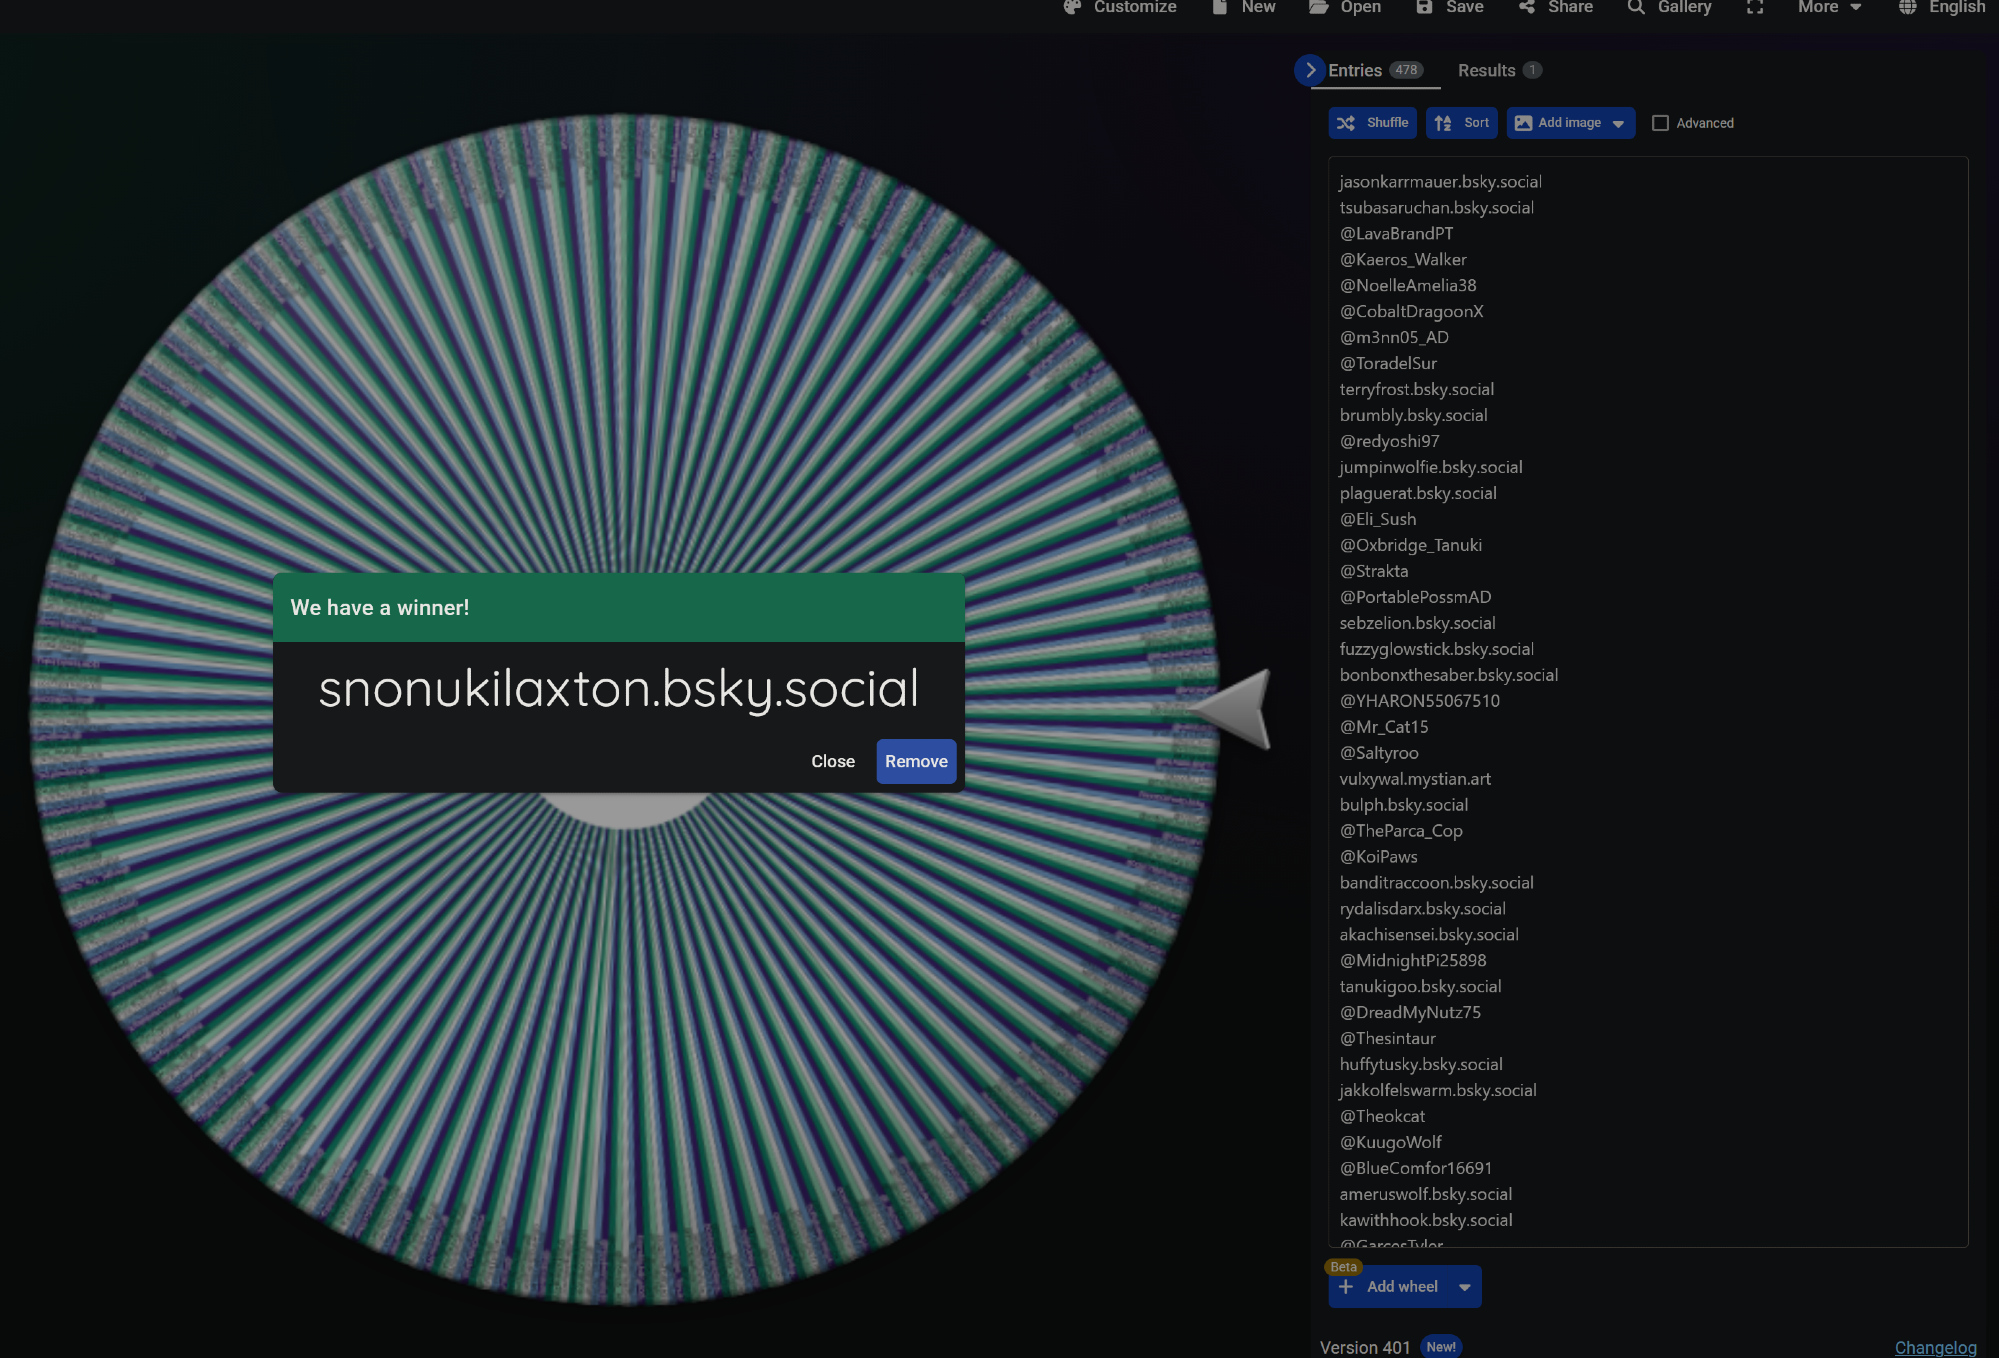Close the winner dialog
The width and height of the screenshot is (1999, 1358).
[832, 761]
